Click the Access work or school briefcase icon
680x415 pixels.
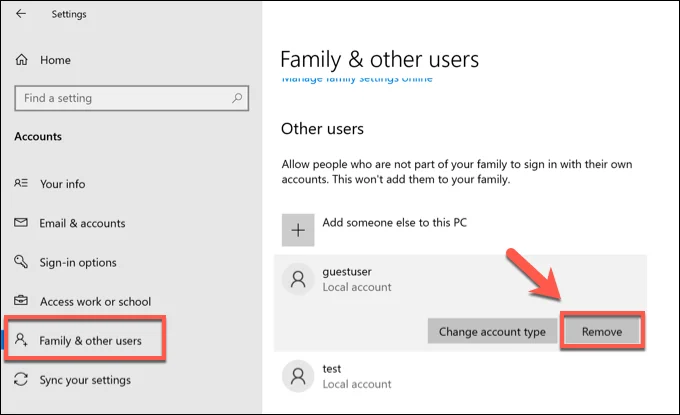coord(21,301)
